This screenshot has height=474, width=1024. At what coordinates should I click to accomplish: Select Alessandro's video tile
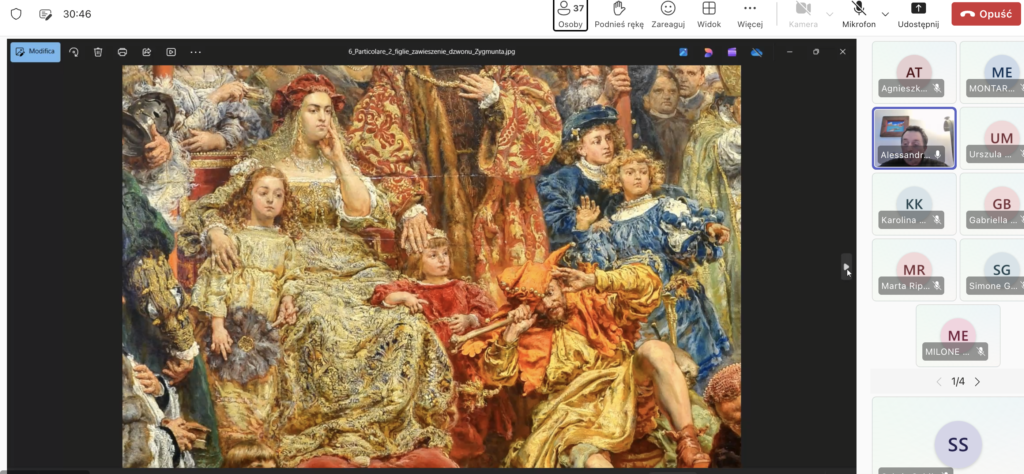(x=913, y=137)
